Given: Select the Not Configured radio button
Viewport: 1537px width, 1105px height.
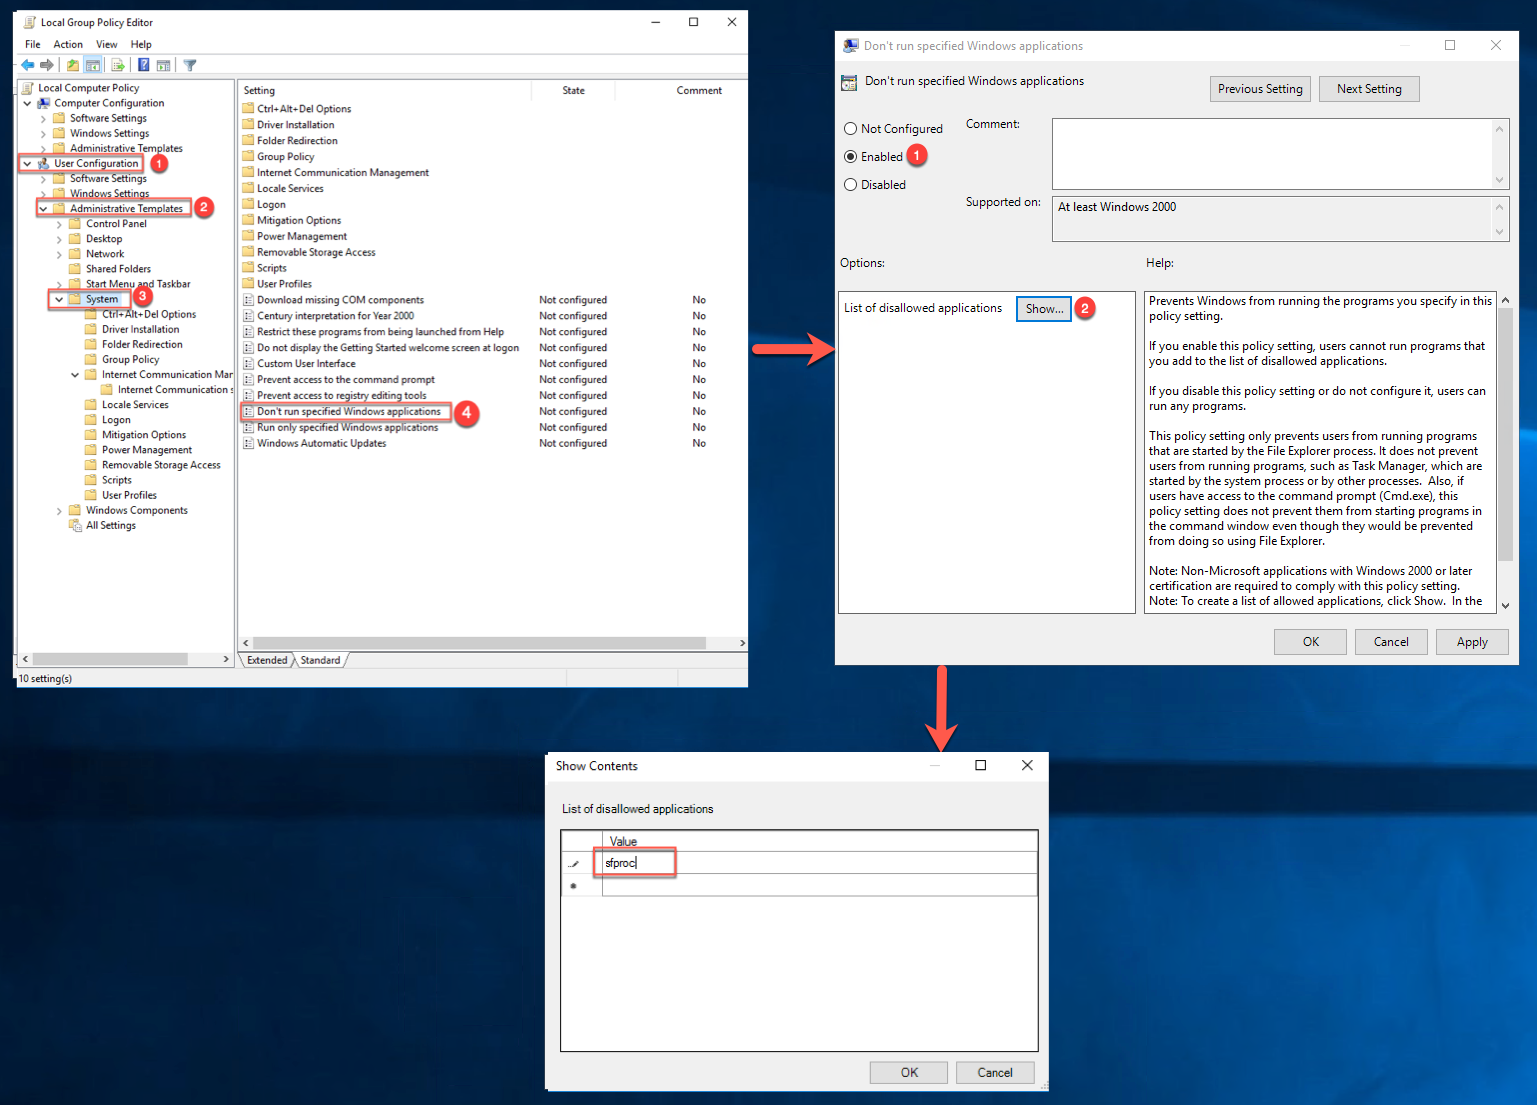Looking at the screenshot, I should [850, 128].
